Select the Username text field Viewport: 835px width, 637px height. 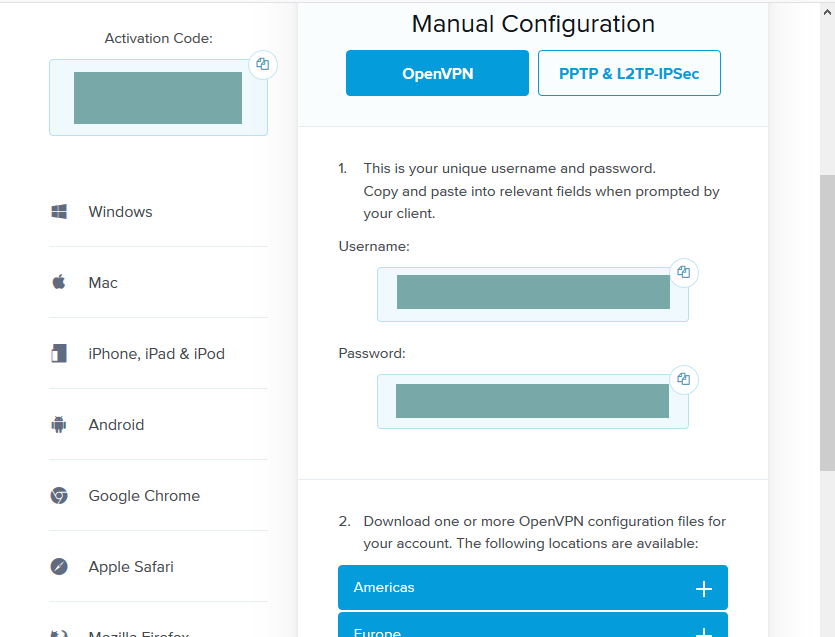coord(532,294)
